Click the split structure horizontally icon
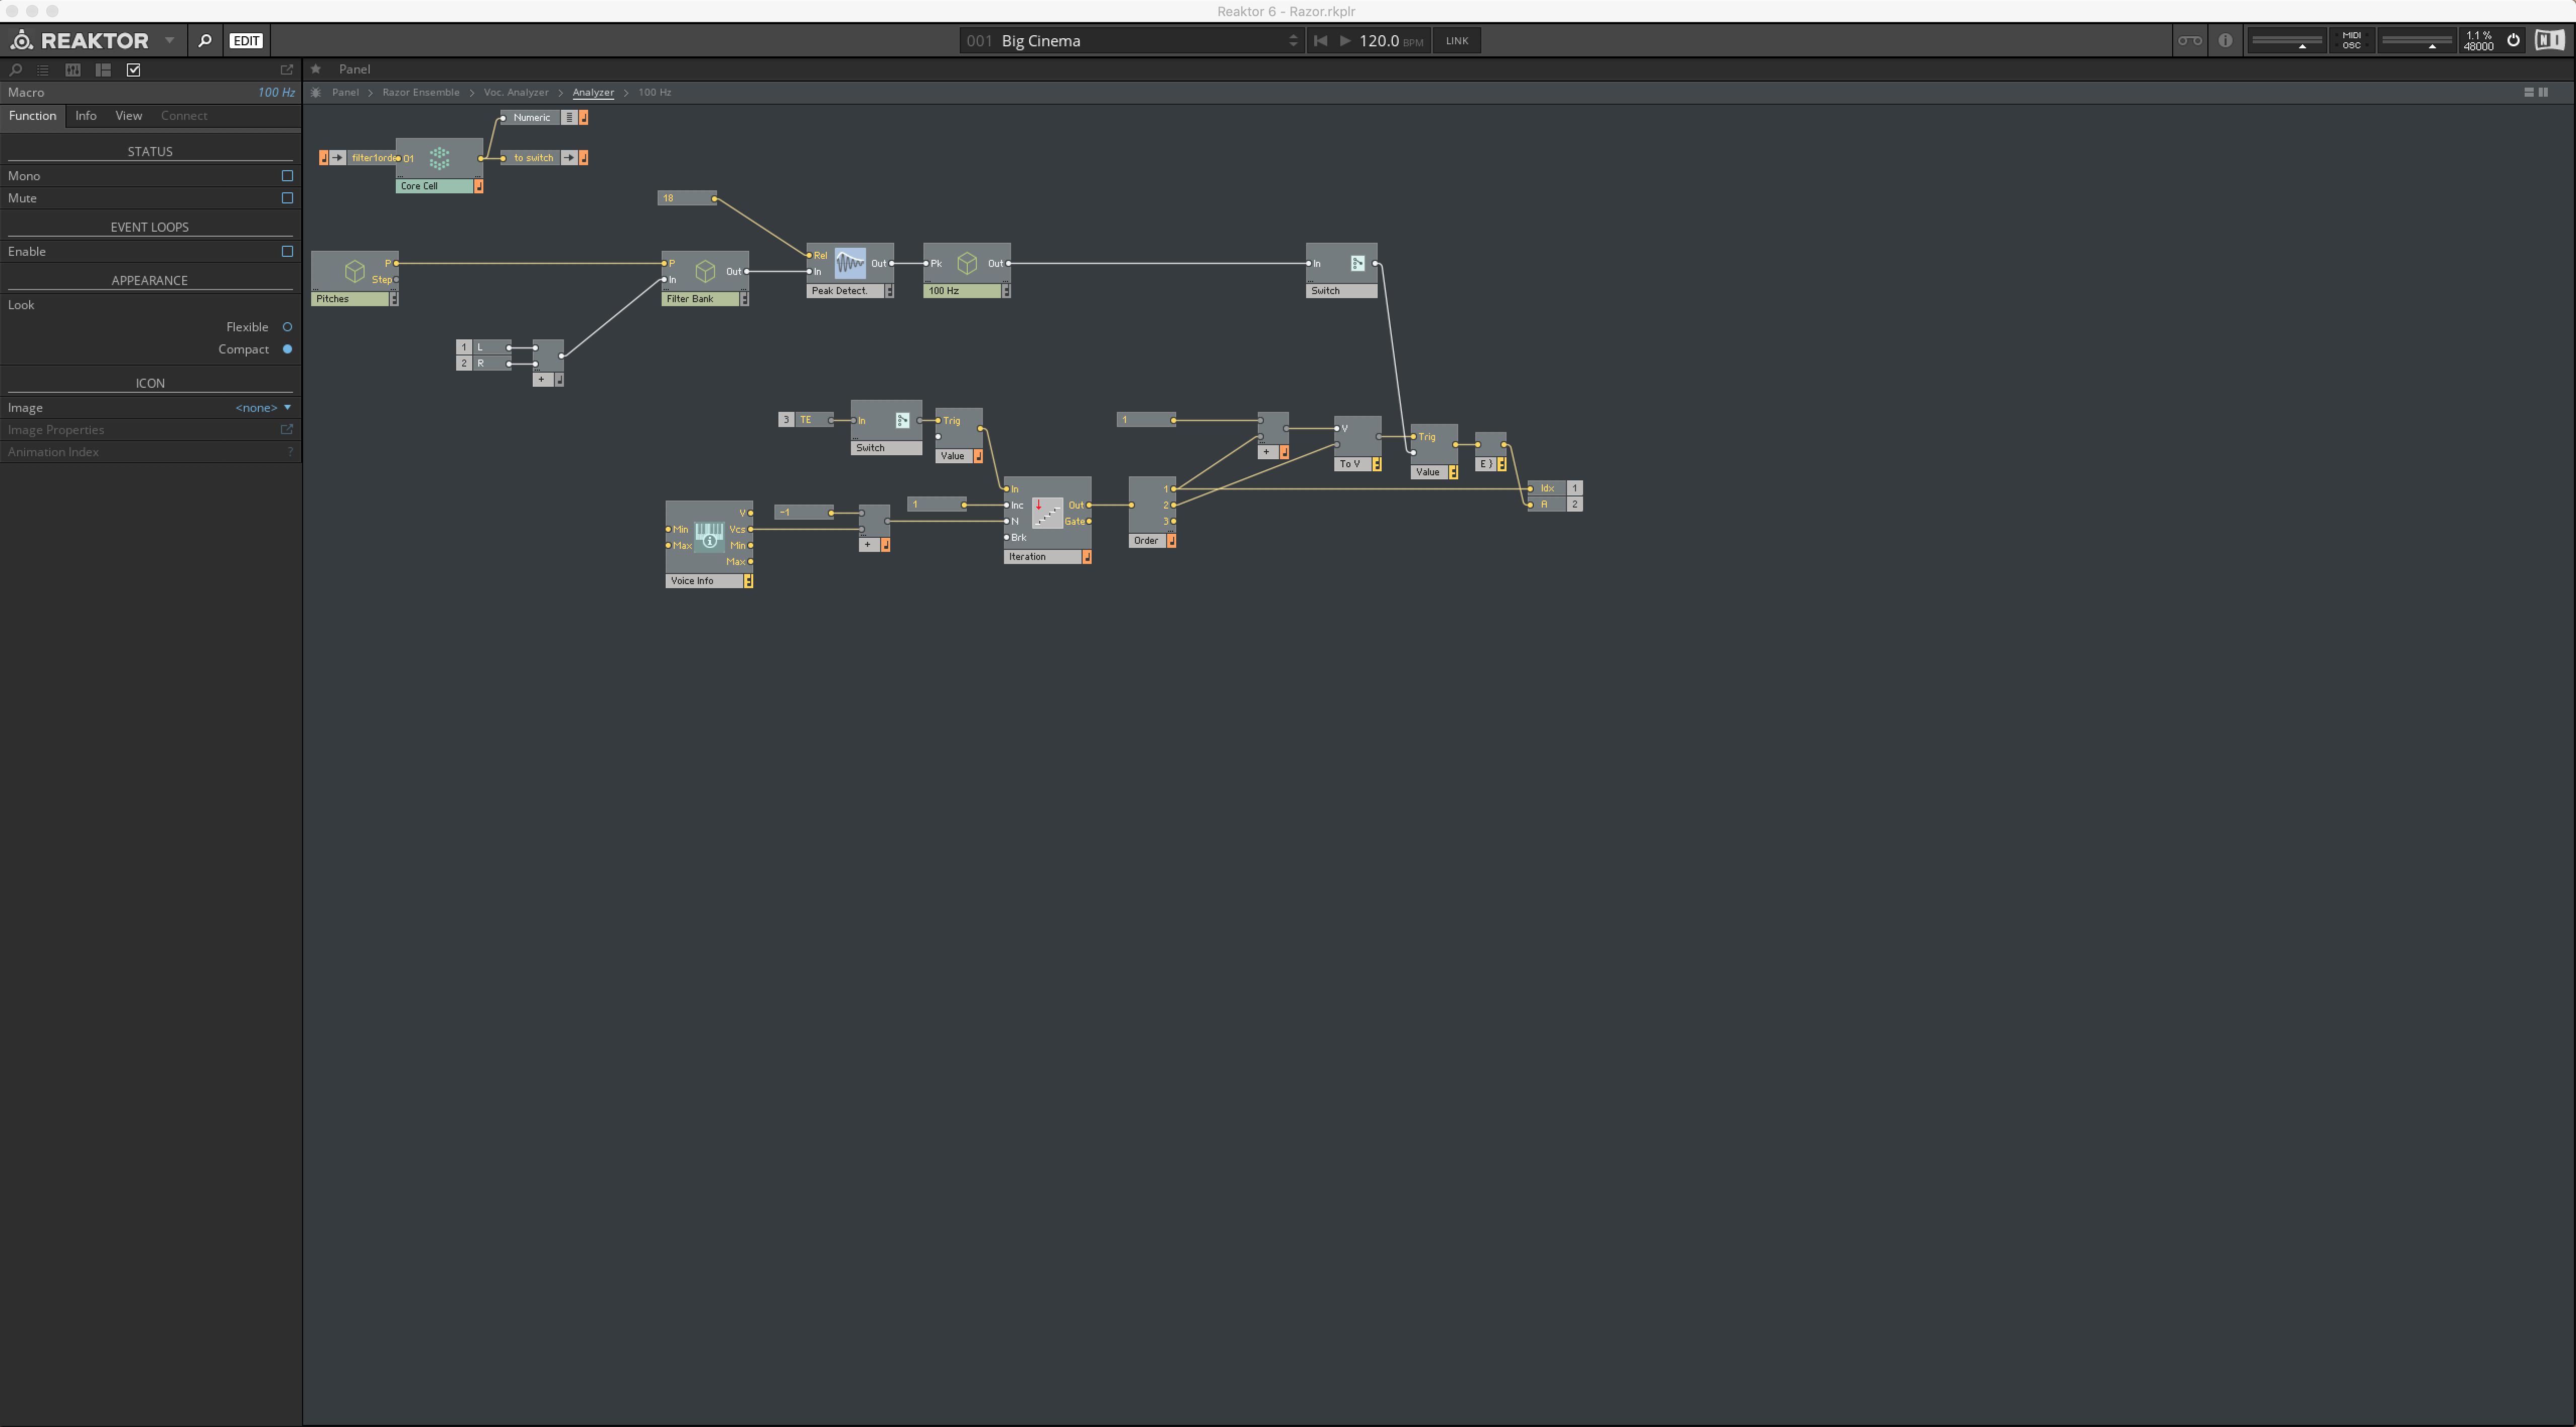This screenshot has width=2576, height=1427. coord(2529,92)
